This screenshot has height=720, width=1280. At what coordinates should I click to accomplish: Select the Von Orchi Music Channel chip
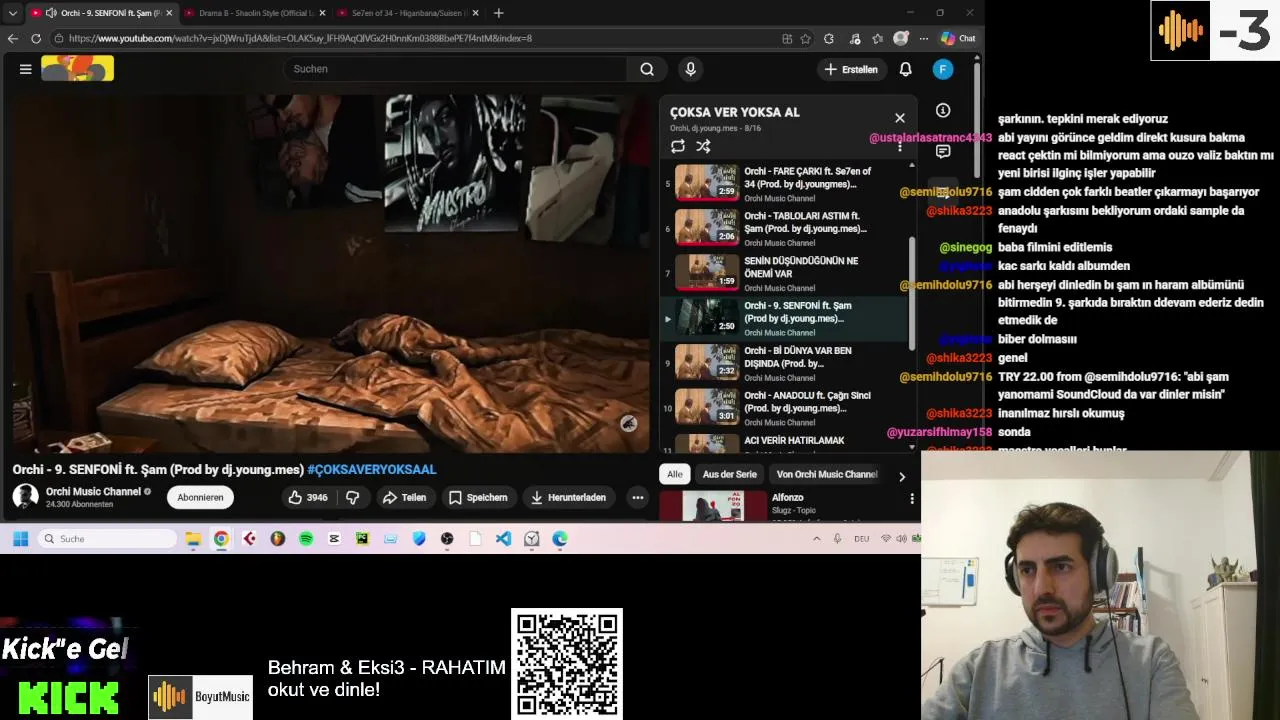coord(827,474)
